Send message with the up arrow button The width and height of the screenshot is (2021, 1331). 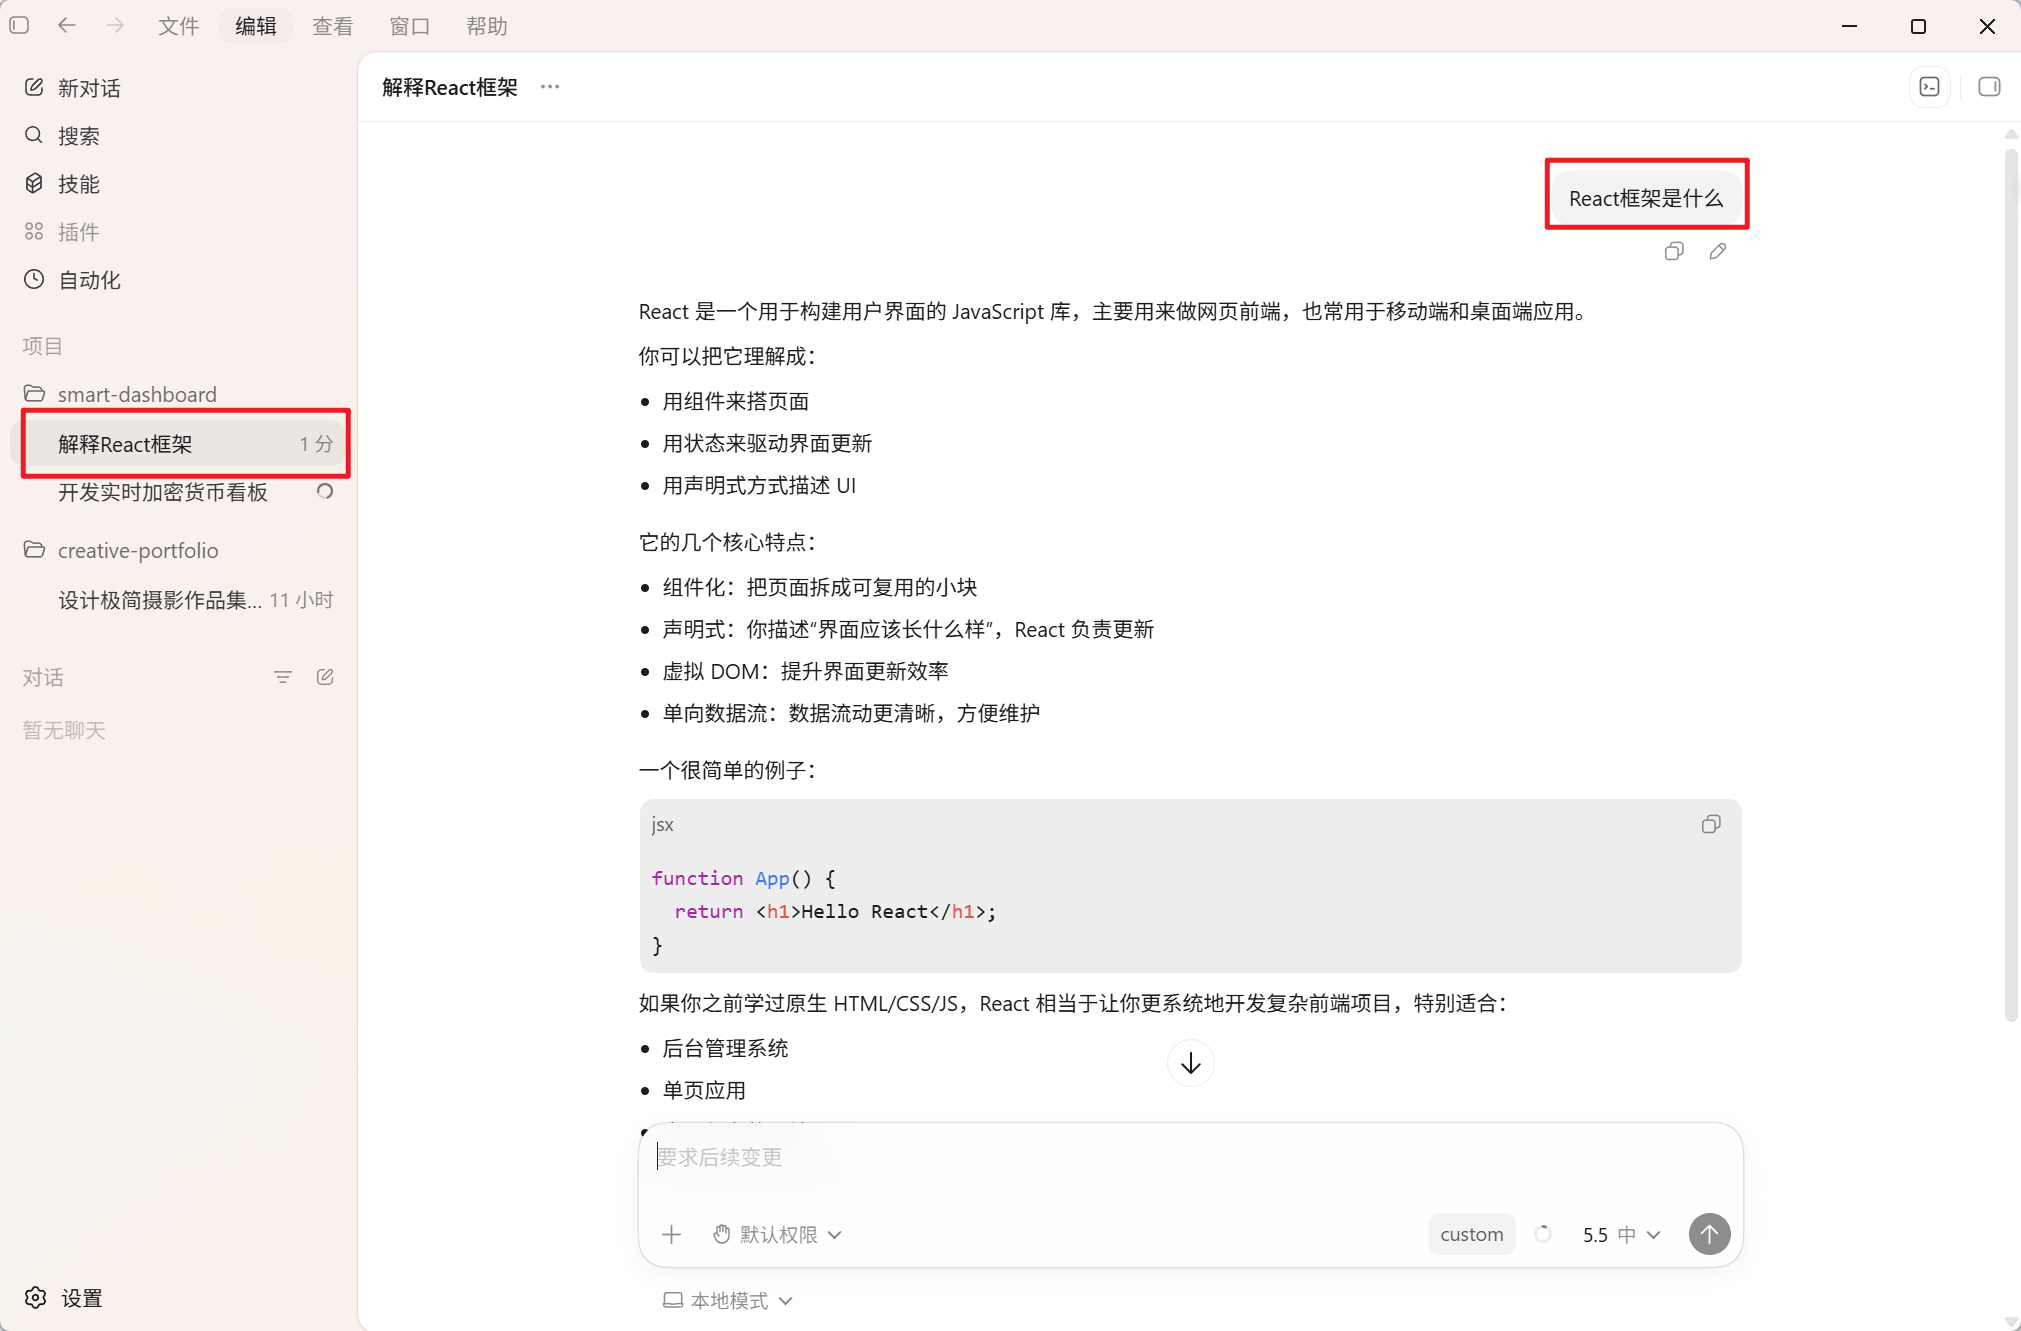[x=1710, y=1235]
